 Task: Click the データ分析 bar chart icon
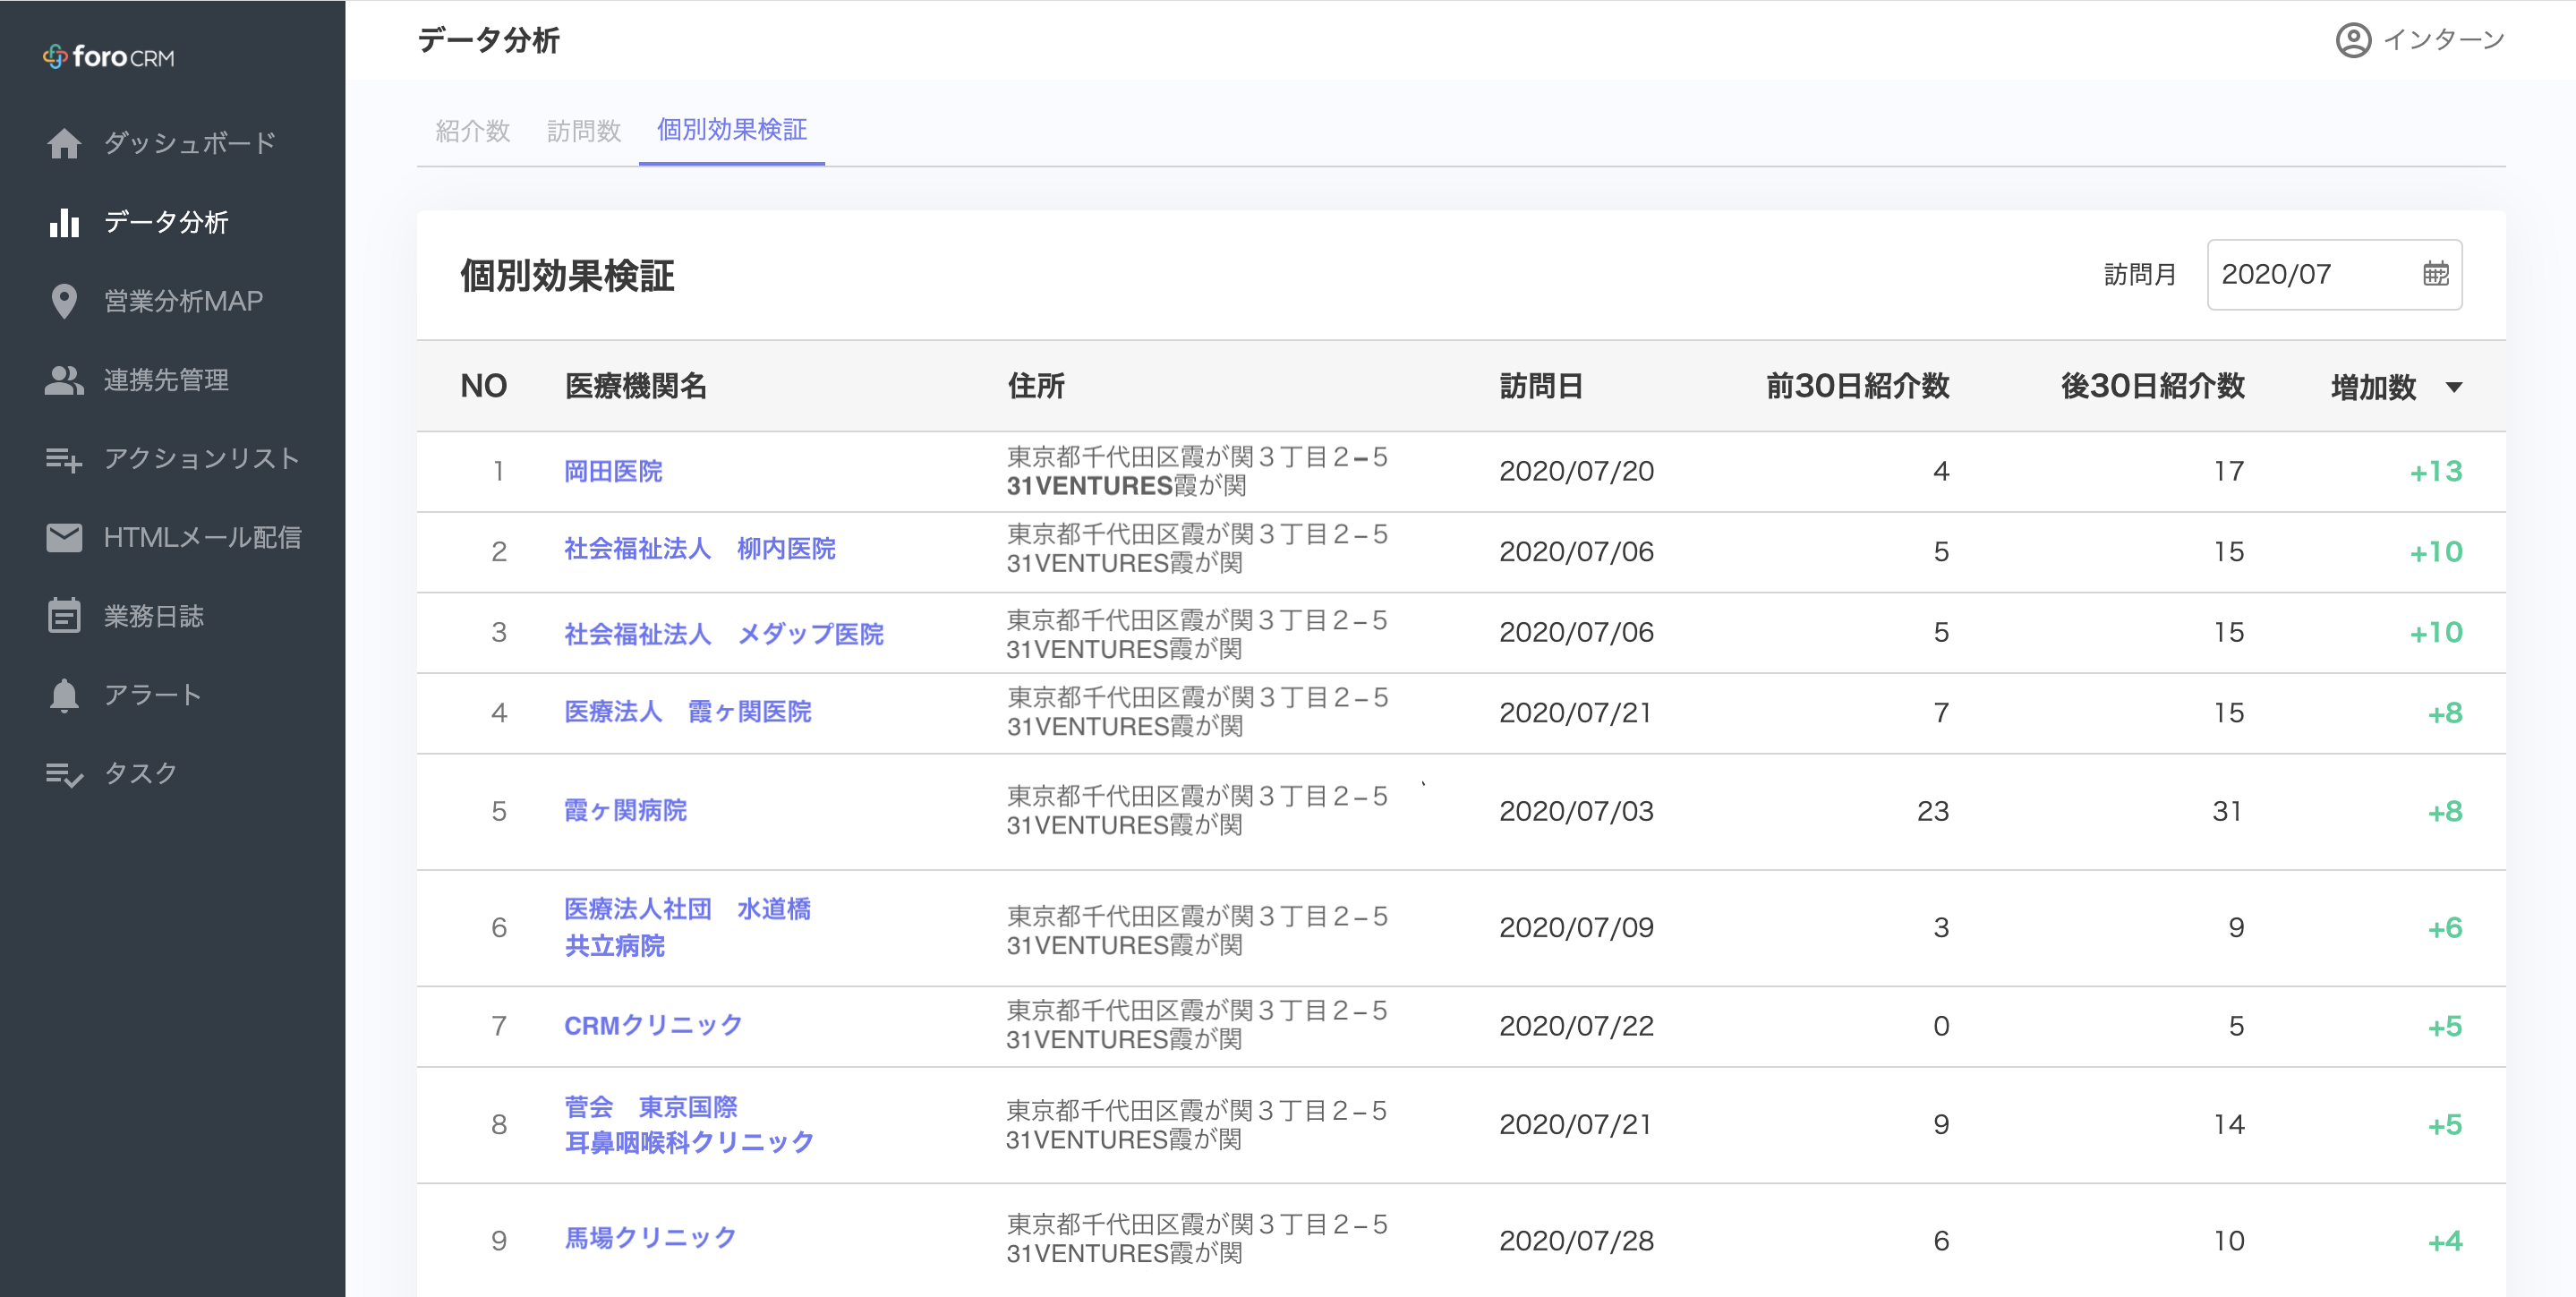pyautogui.click(x=64, y=222)
